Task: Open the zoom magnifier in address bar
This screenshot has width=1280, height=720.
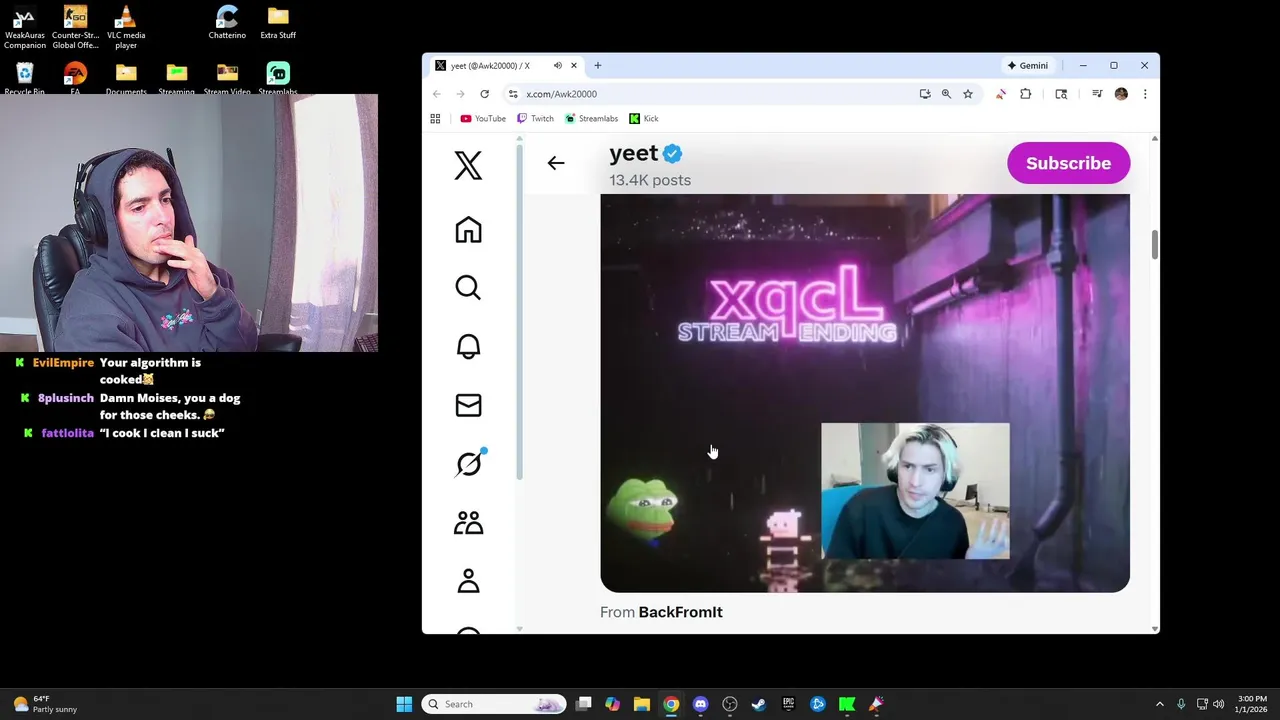Action: (x=946, y=94)
